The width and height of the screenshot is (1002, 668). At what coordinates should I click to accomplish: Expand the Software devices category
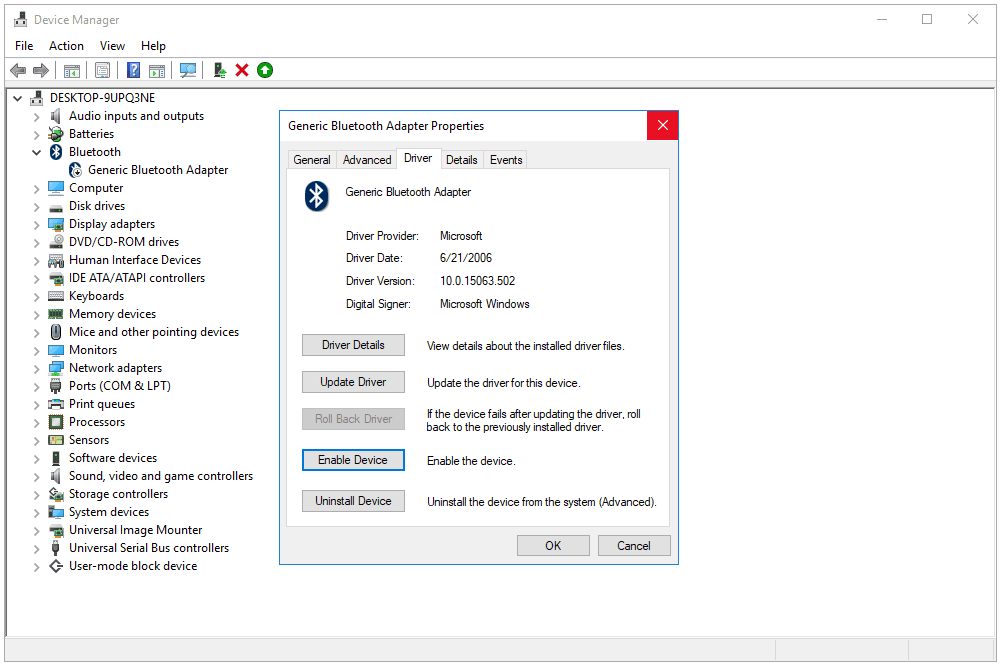click(37, 458)
